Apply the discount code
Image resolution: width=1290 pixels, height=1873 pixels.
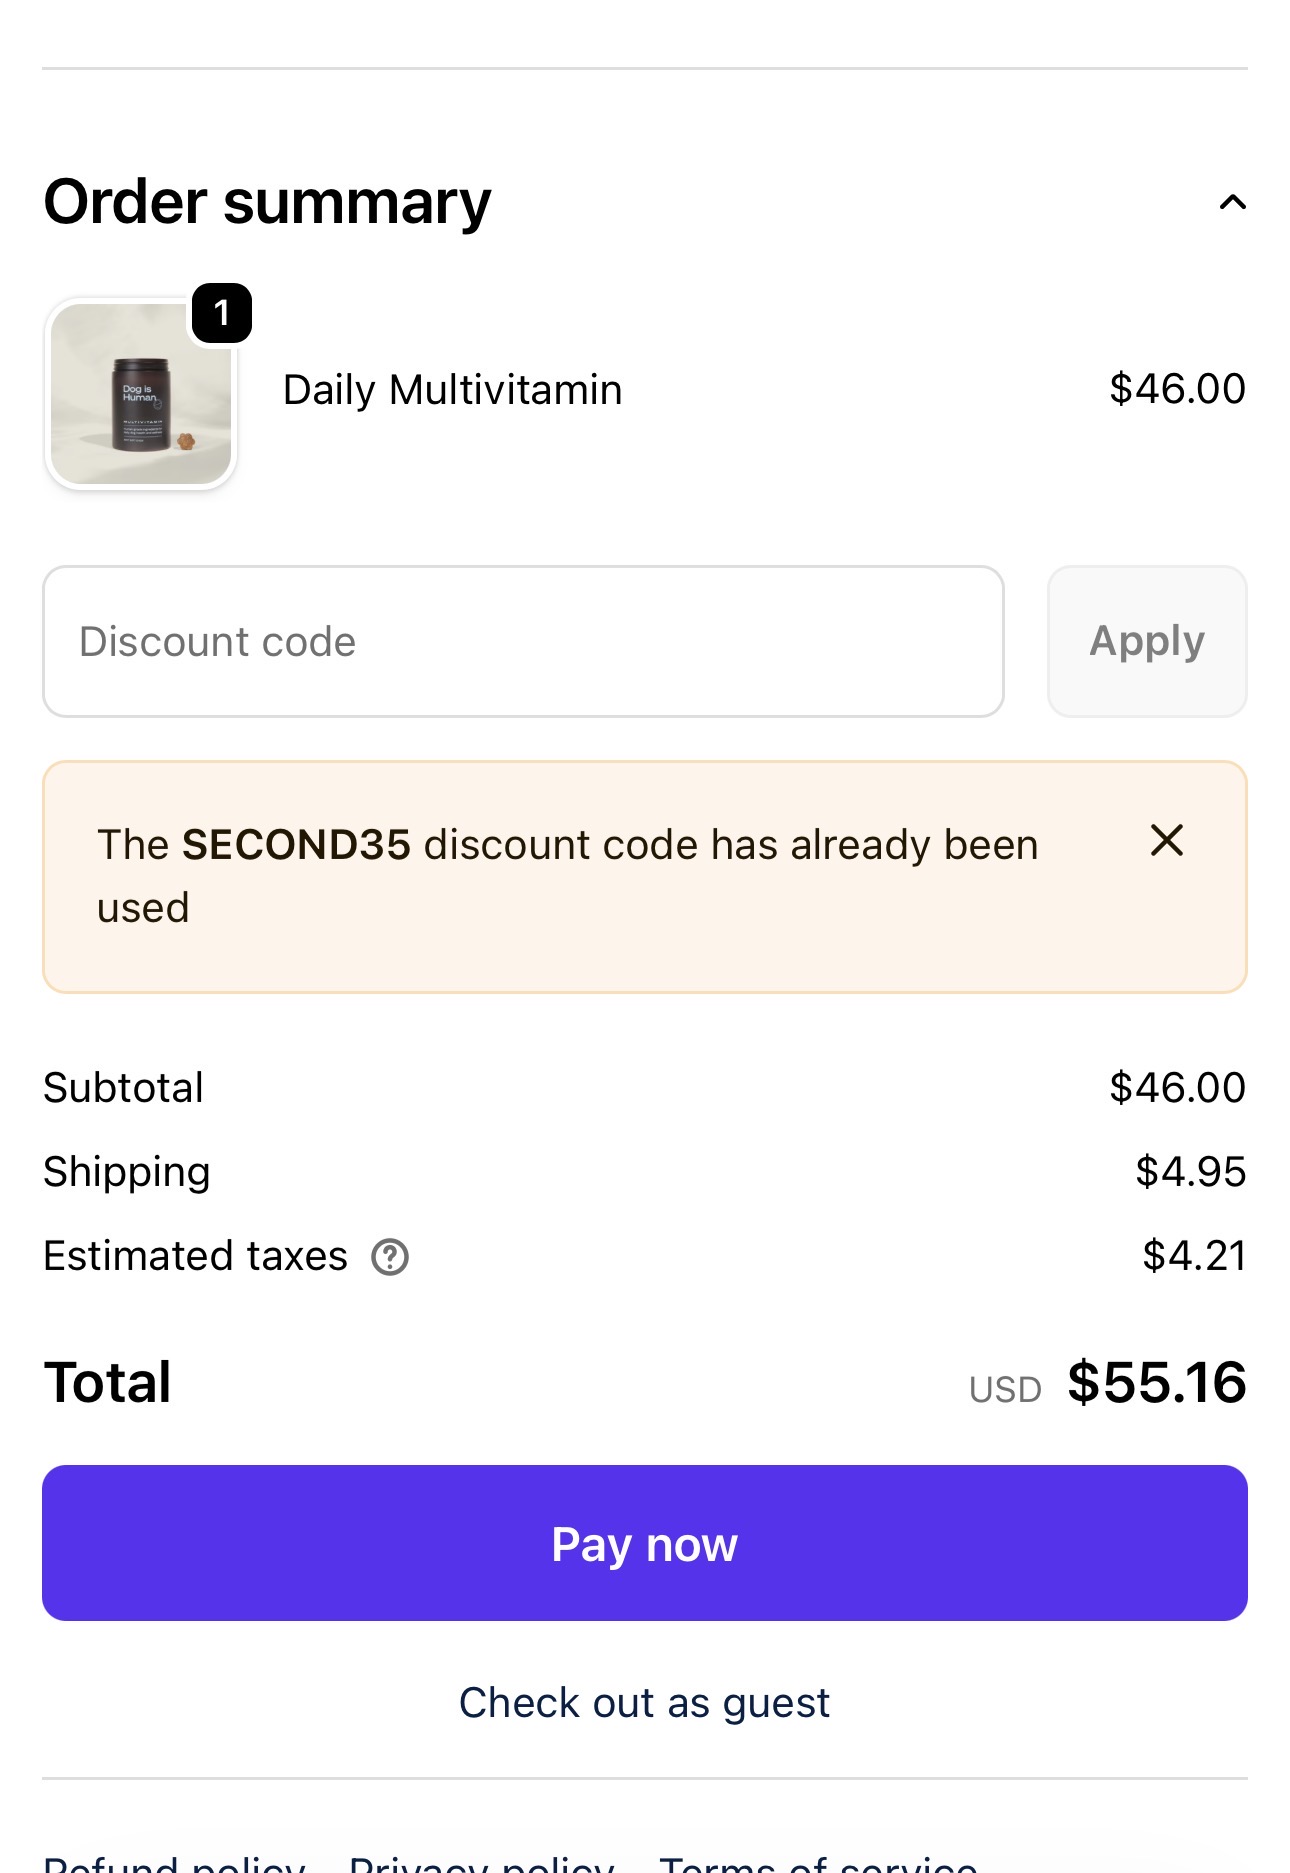[x=1147, y=641]
